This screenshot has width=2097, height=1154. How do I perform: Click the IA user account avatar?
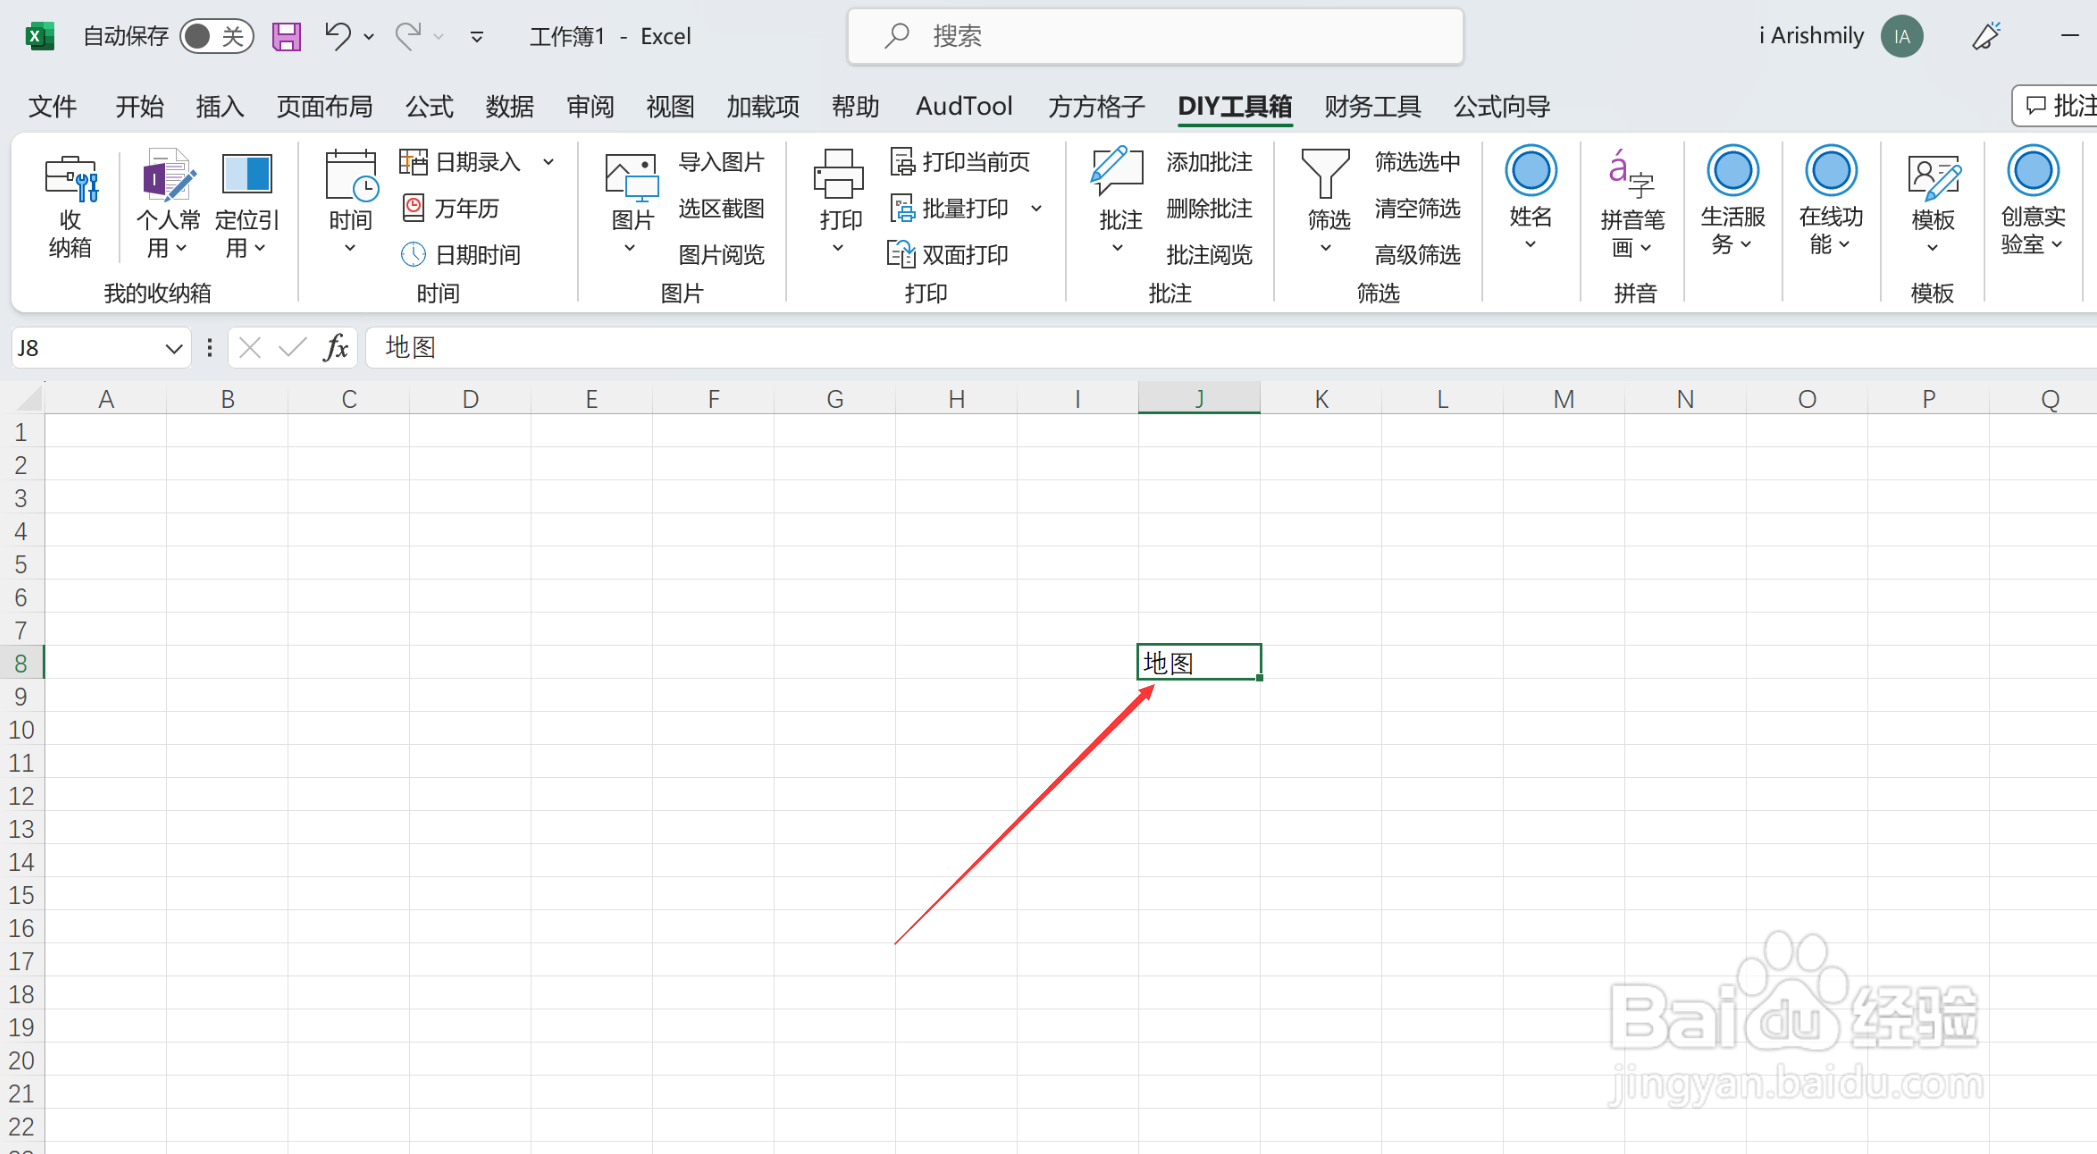click(x=1902, y=37)
